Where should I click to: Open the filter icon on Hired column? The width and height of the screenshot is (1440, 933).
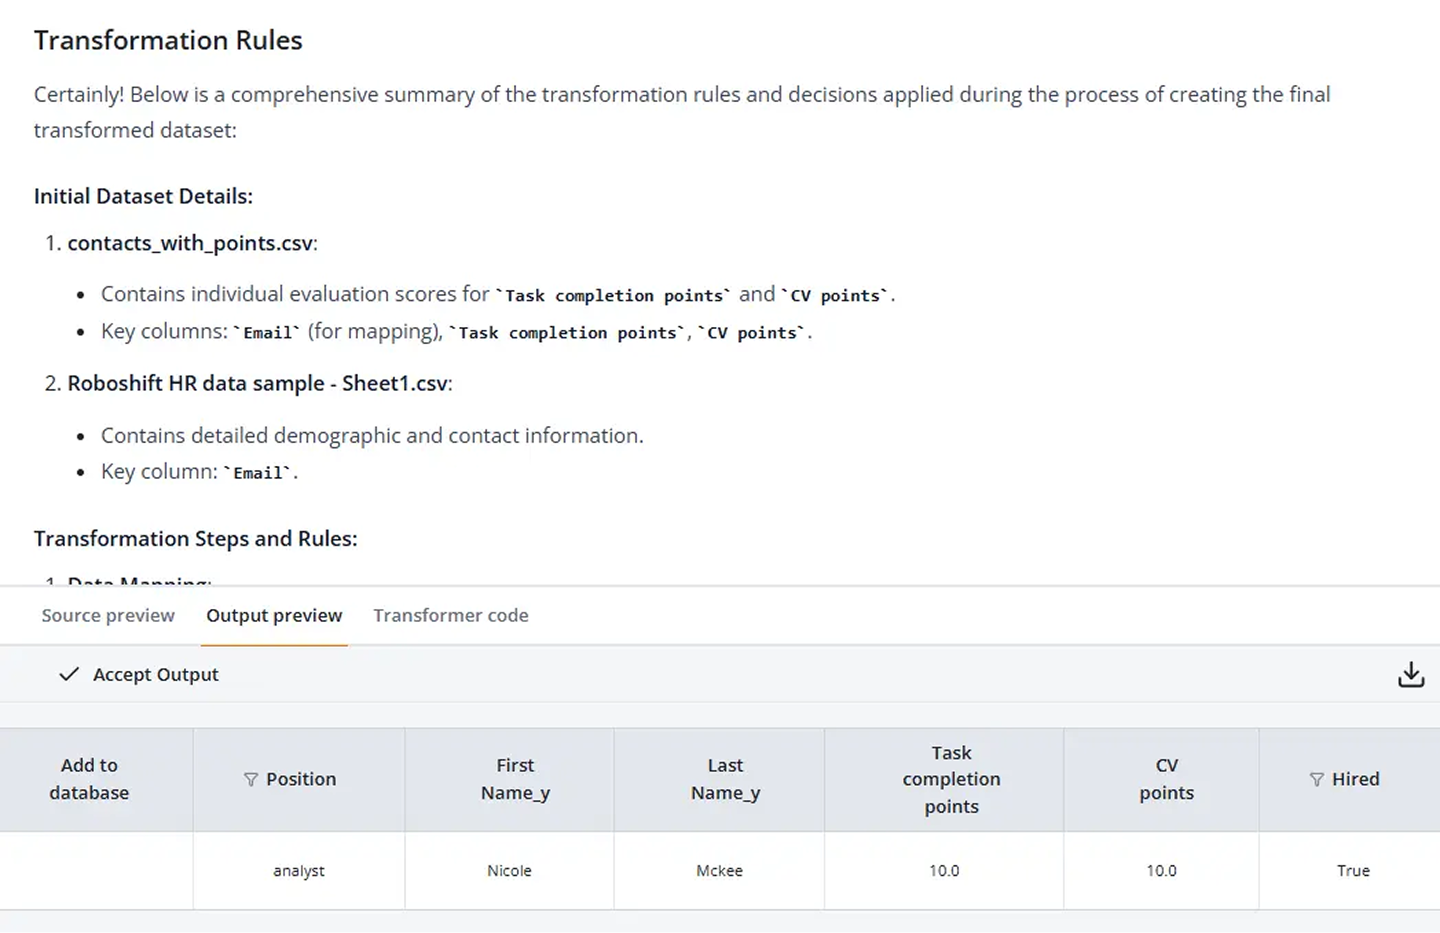[x=1316, y=780]
